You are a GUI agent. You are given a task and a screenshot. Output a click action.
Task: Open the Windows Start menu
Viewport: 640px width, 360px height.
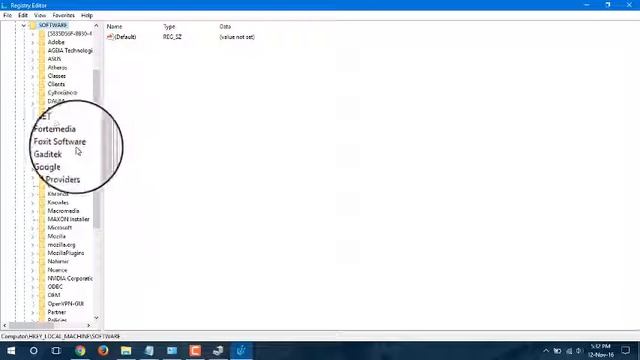click(x=11, y=351)
